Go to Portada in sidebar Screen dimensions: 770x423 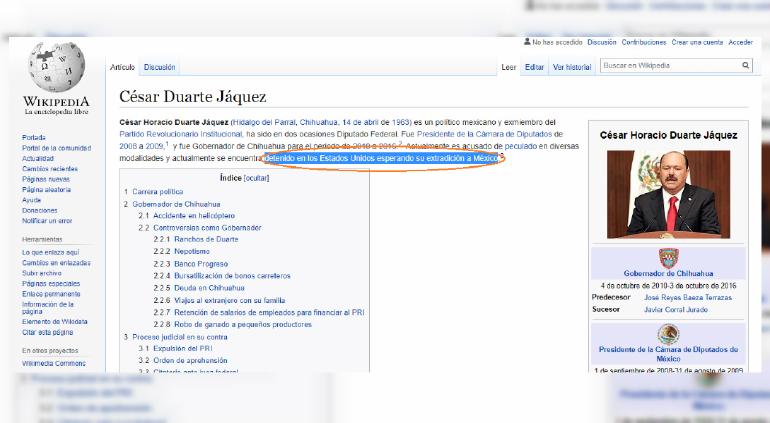coord(34,138)
